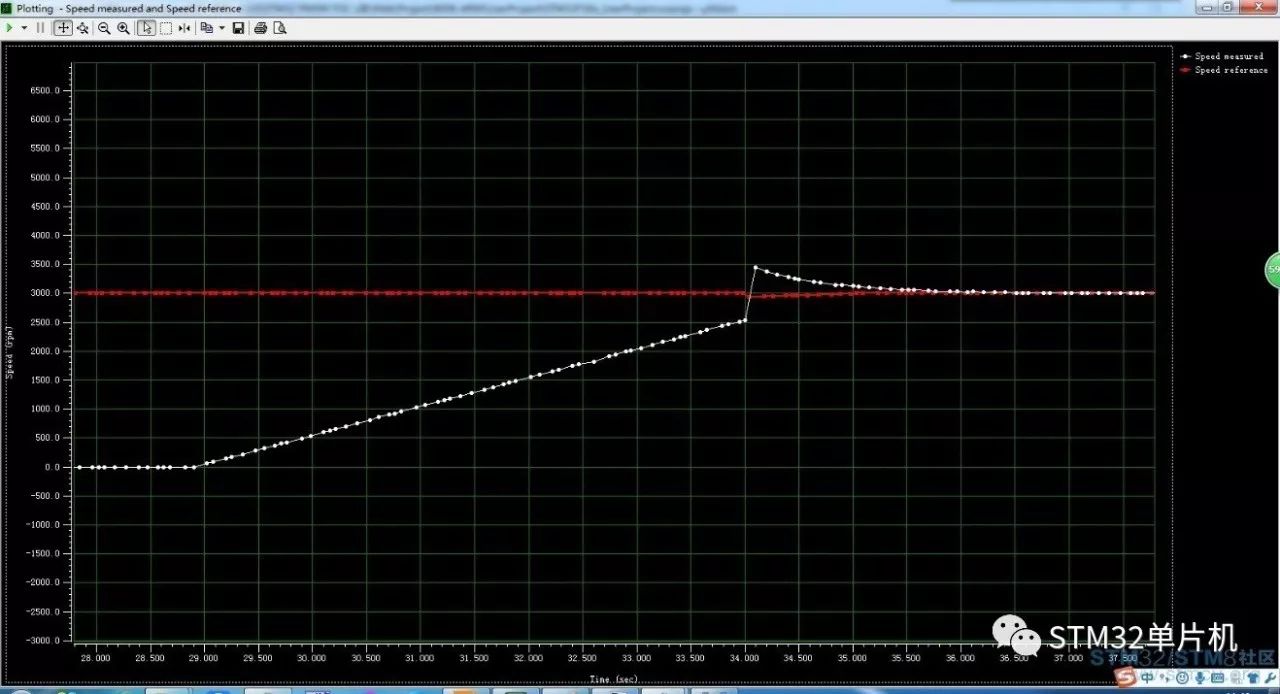Open the dropdown arrow next to Play
Image resolution: width=1280 pixels, height=694 pixels.
(24, 28)
